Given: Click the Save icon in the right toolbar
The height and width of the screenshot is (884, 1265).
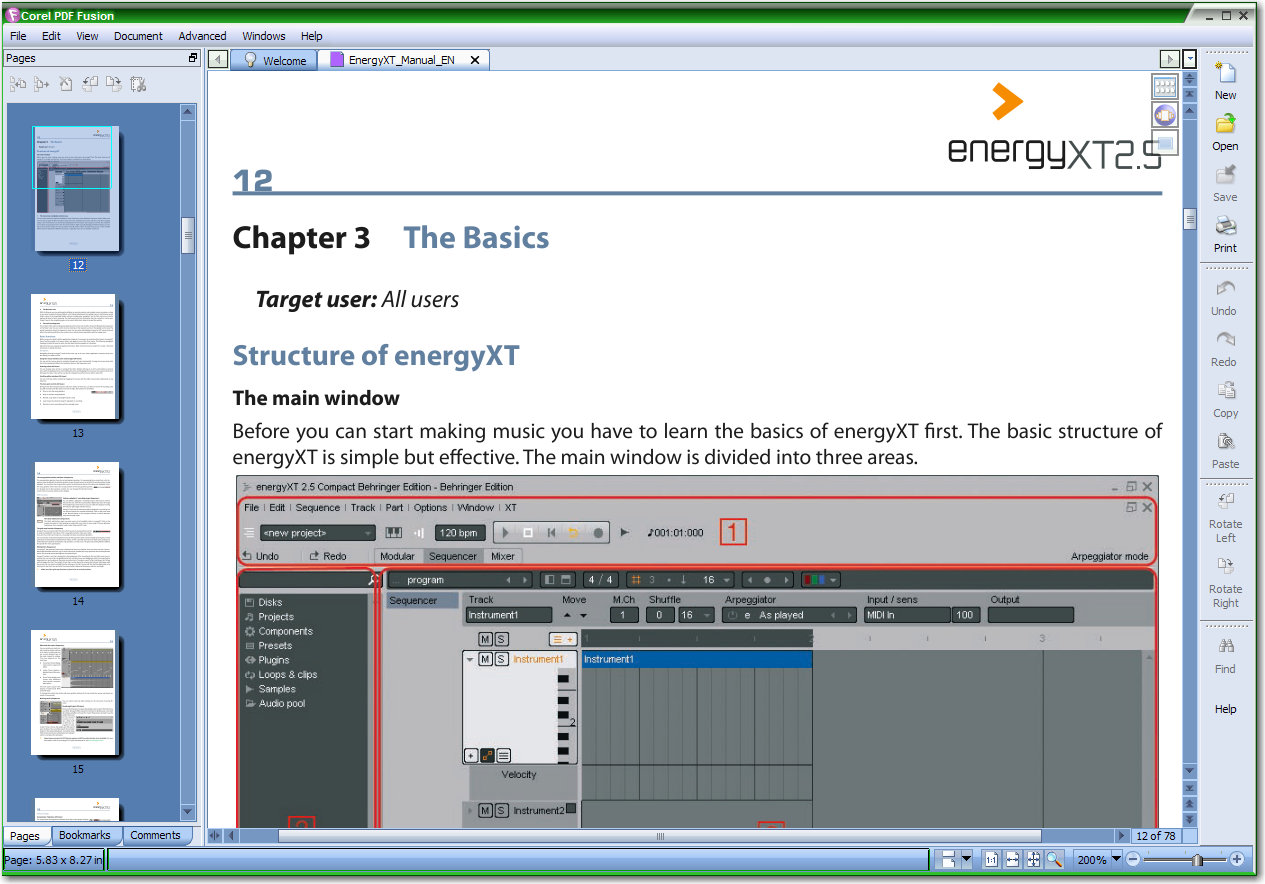Looking at the screenshot, I should coord(1225,175).
